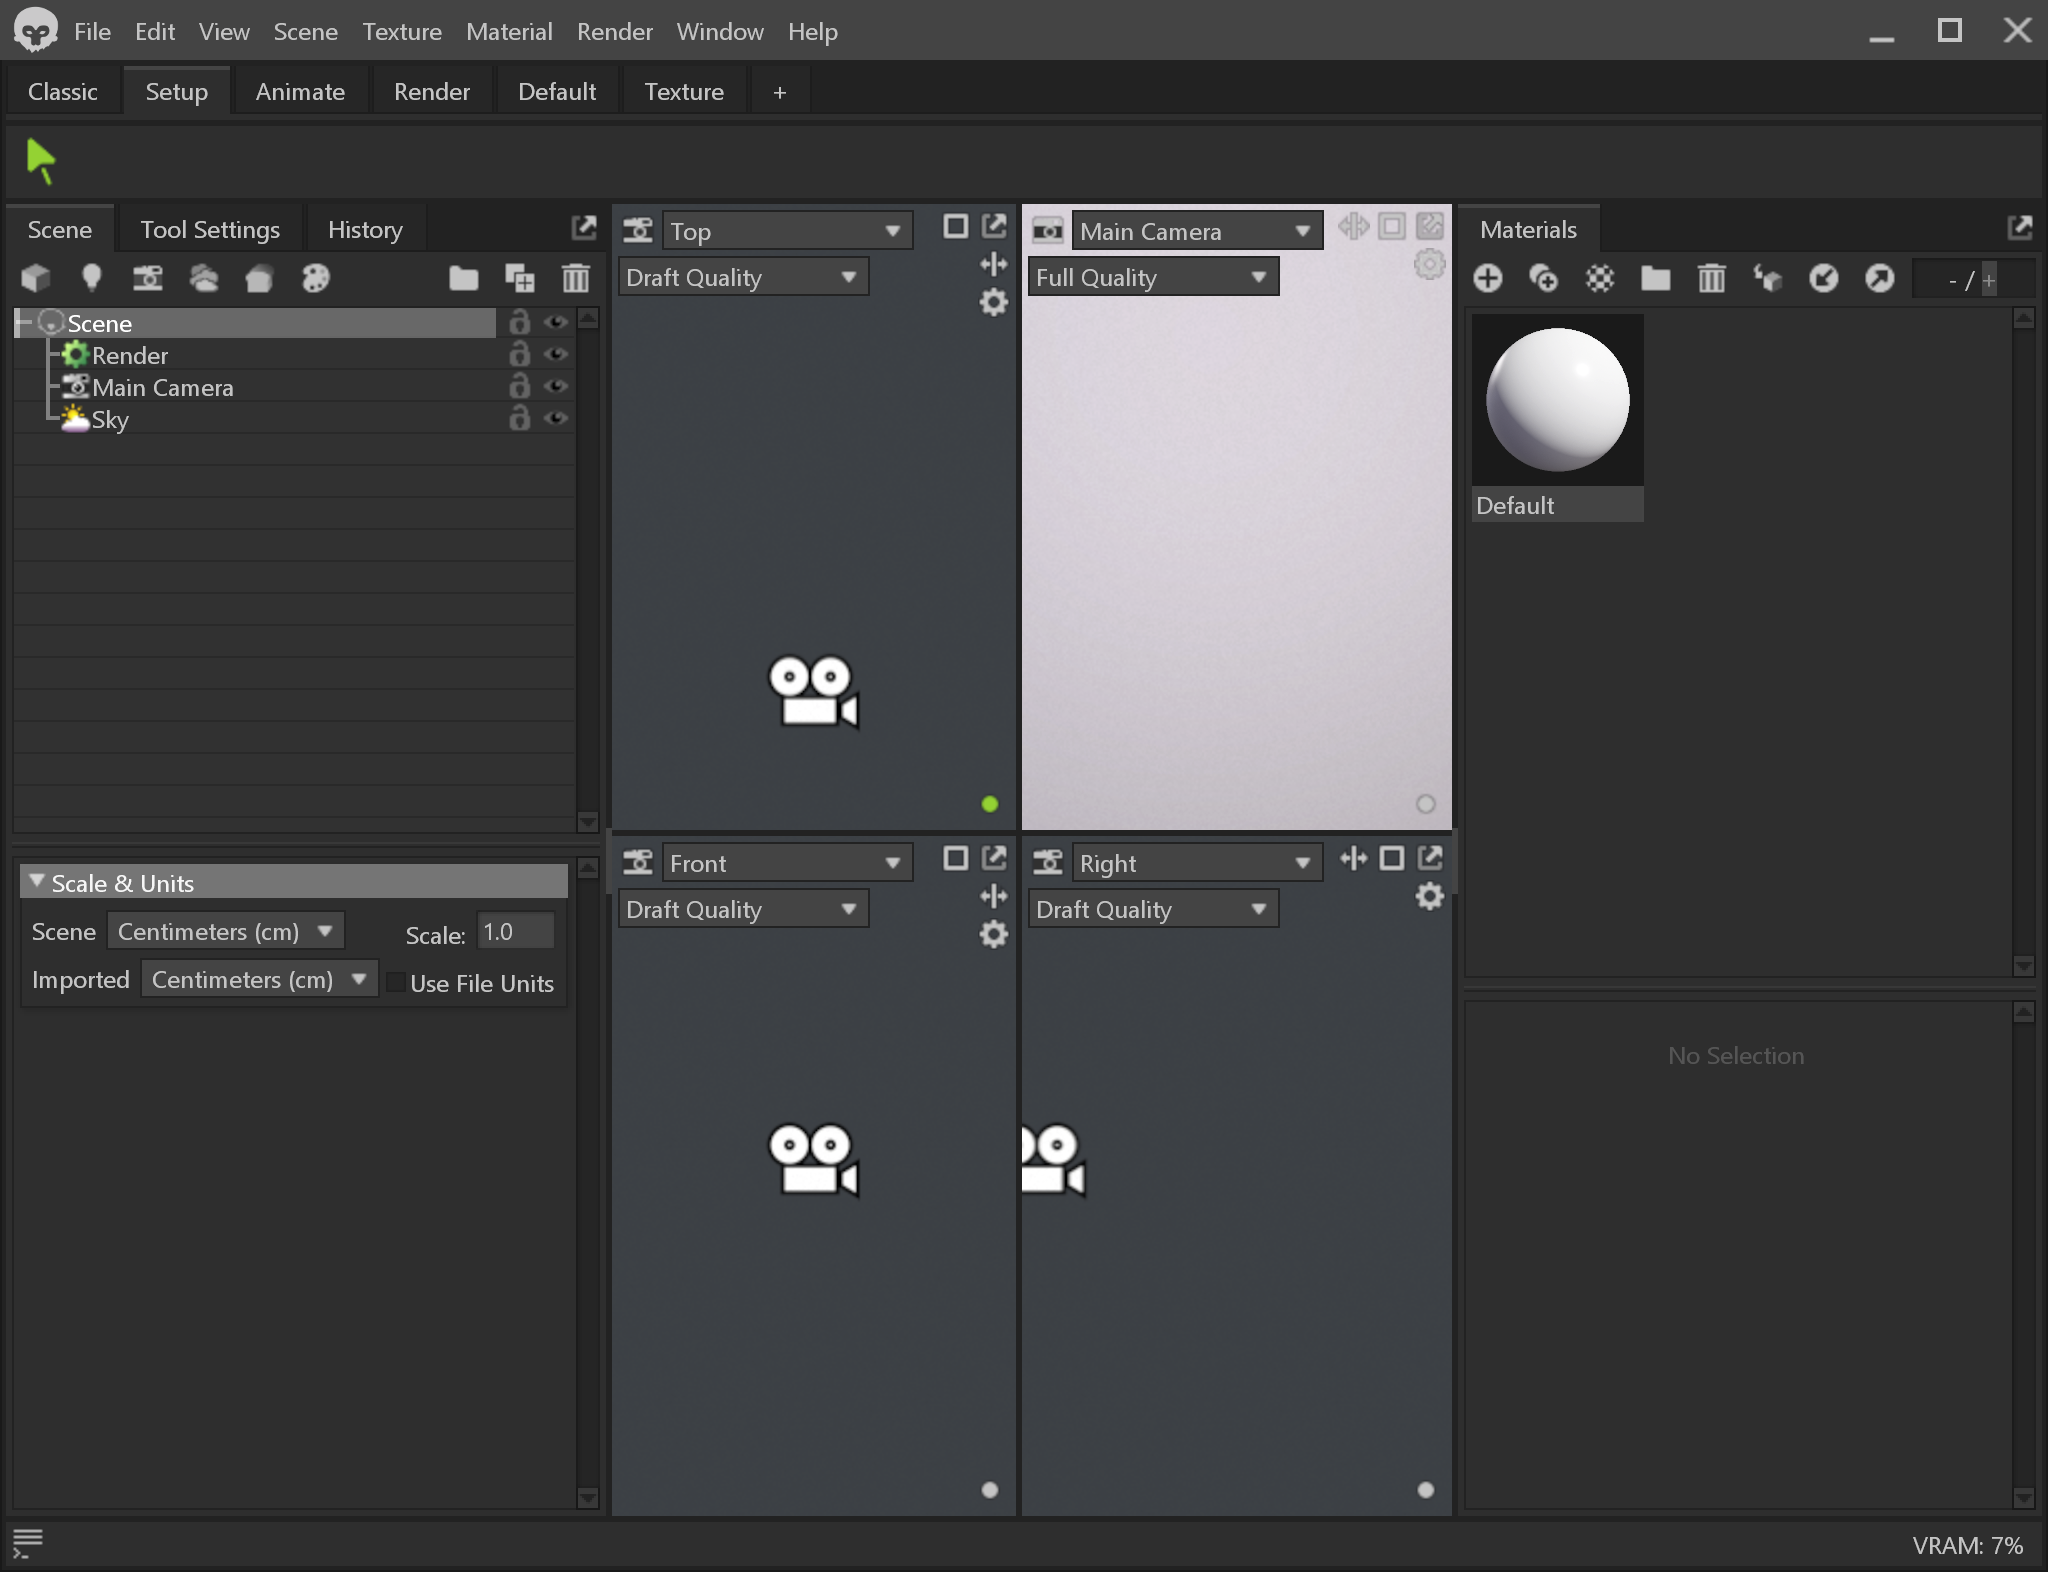This screenshot has width=2048, height=1572.
Task: Enable the Use File Units checkbox
Action: tap(396, 983)
